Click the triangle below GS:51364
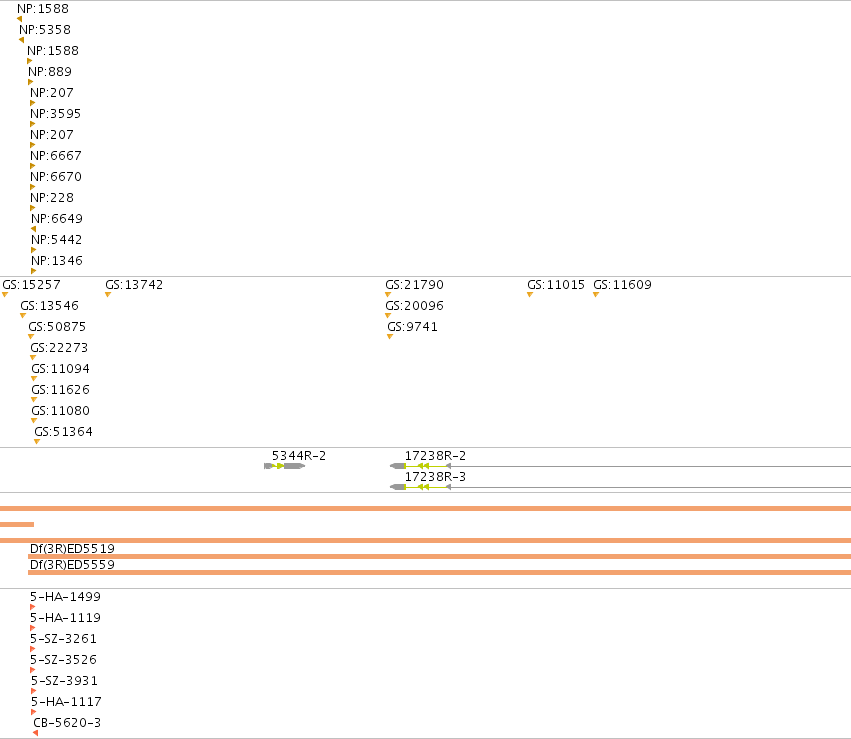The width and height of the screenshot is (851, 739). point(37,442)
